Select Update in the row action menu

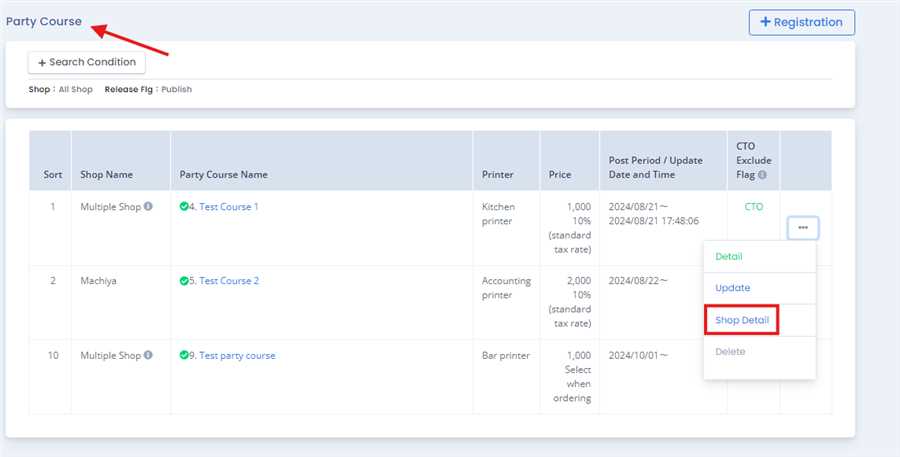[x=732, y=288]
